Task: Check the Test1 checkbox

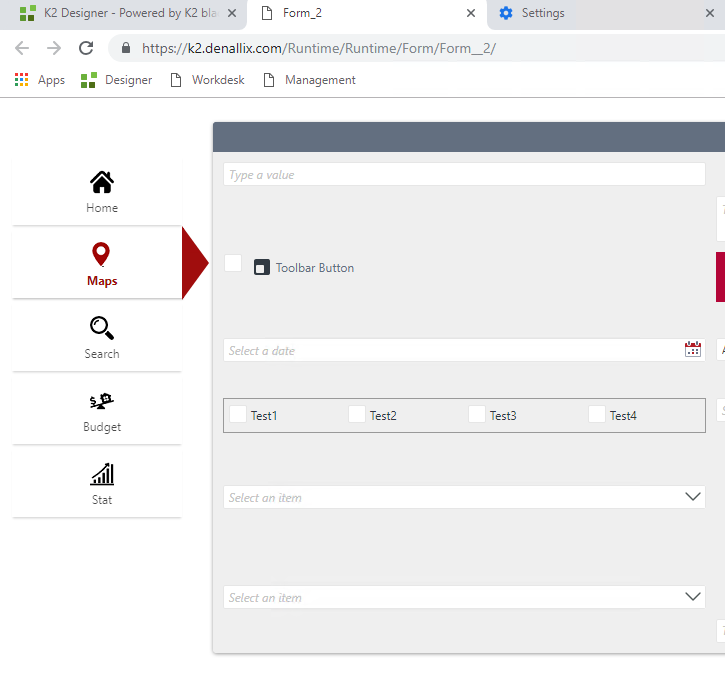Action: coord(239,414)
